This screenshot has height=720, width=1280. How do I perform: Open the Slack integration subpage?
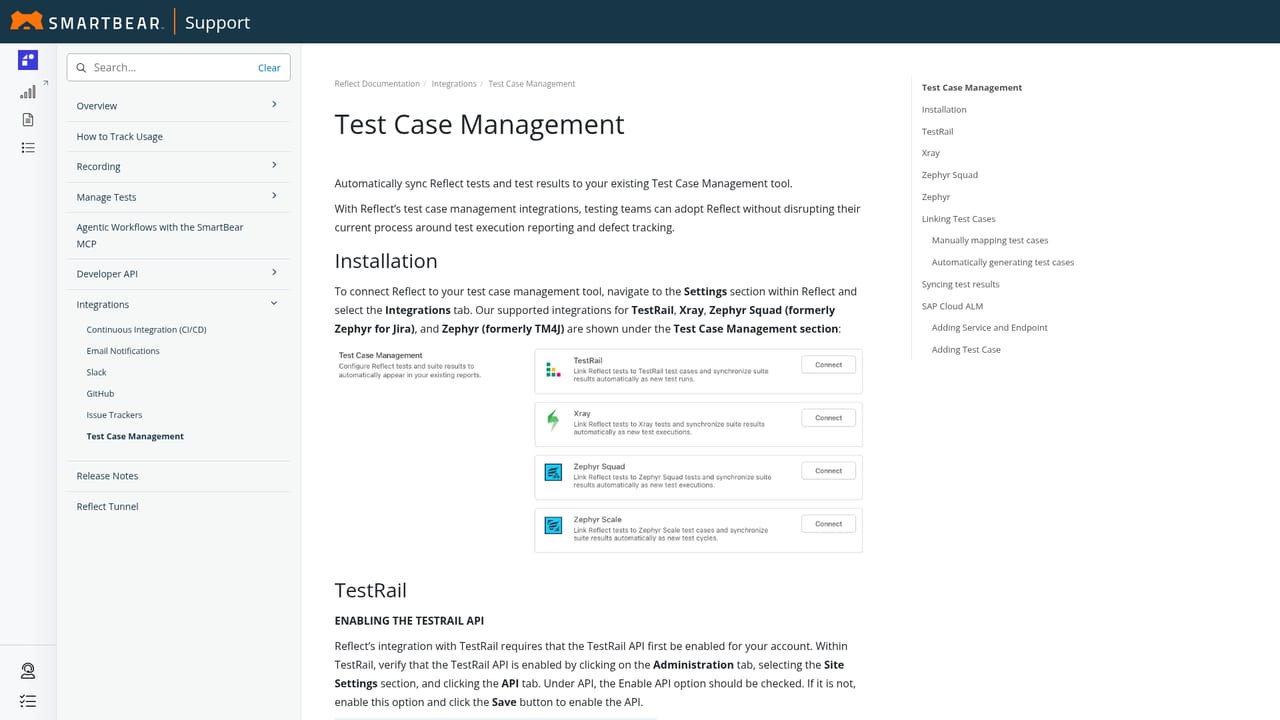coord(97,372)
